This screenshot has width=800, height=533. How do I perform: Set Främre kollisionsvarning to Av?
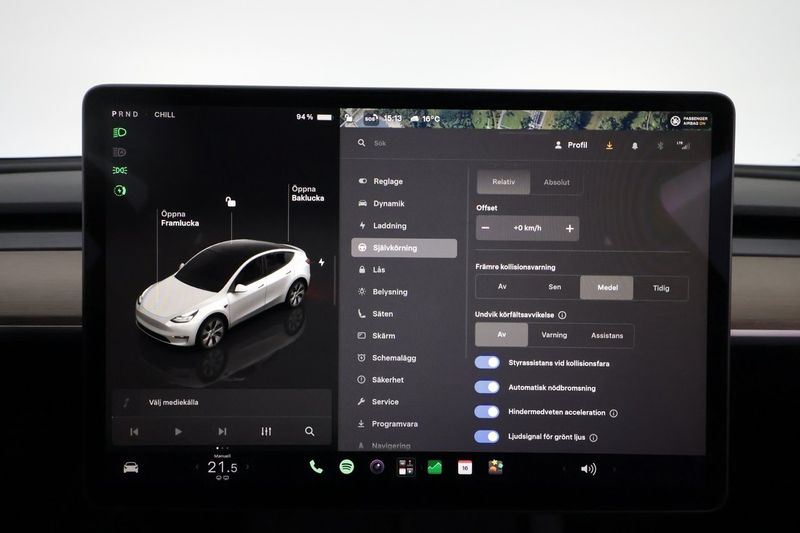[x=502, y=287]
